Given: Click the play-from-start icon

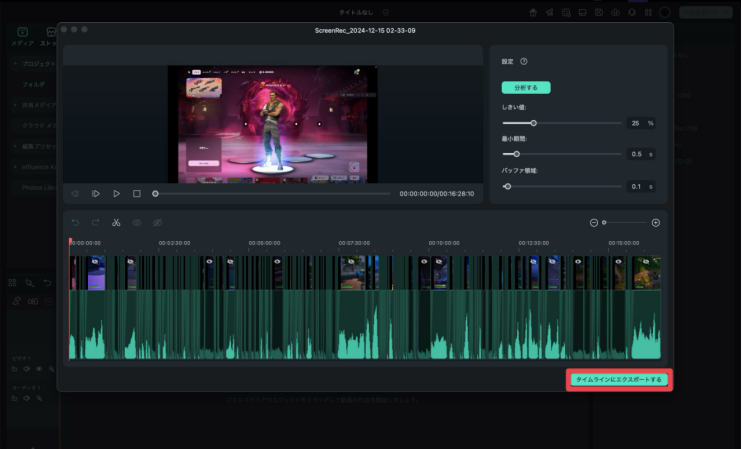Looking at the screenshot, I should pos(96,193).
